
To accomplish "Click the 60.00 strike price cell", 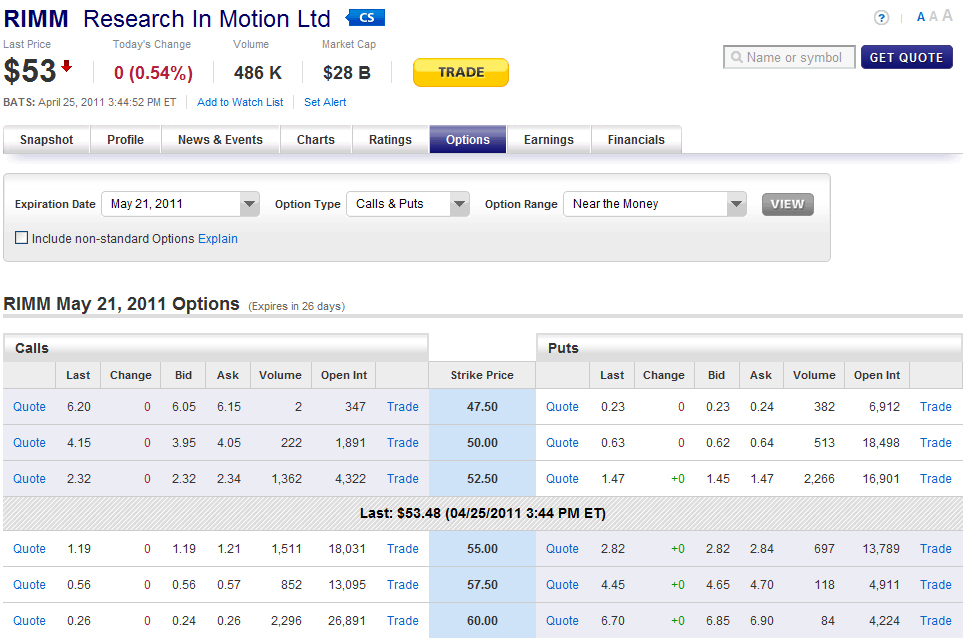I will coord(482,620).
